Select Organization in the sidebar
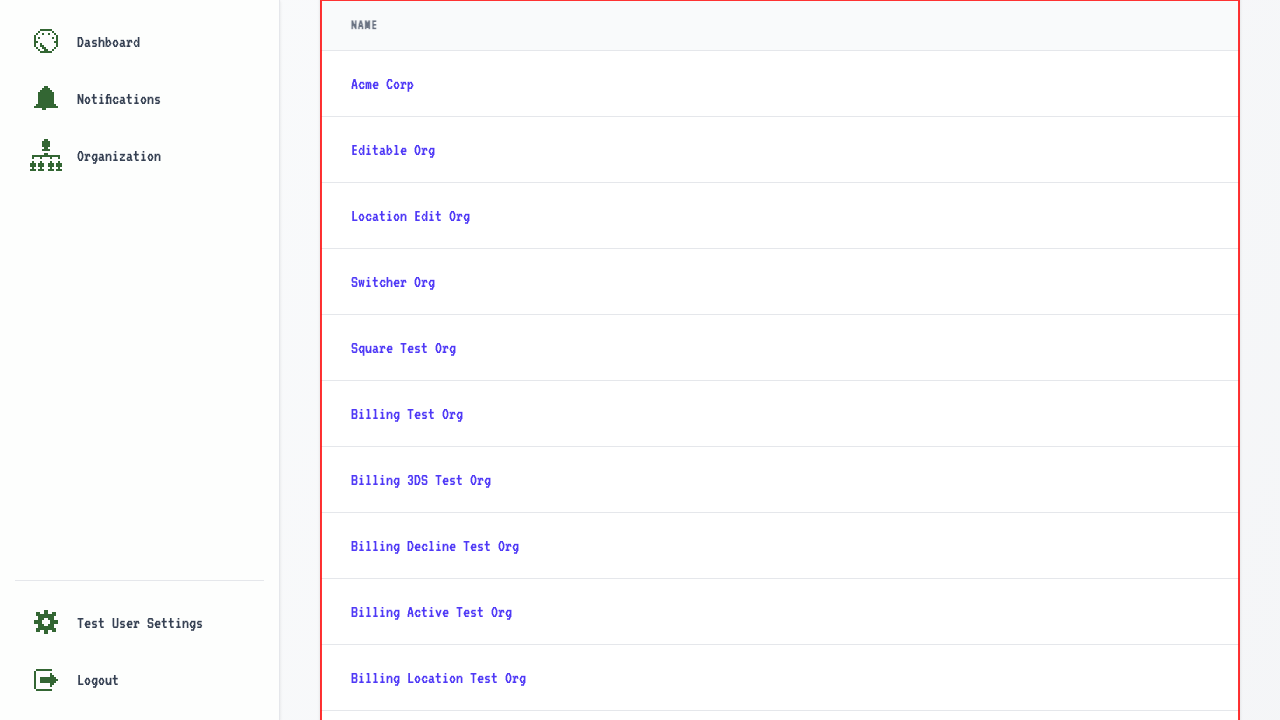This screenshot has width=1280, height=720. (x=140, y=156)
